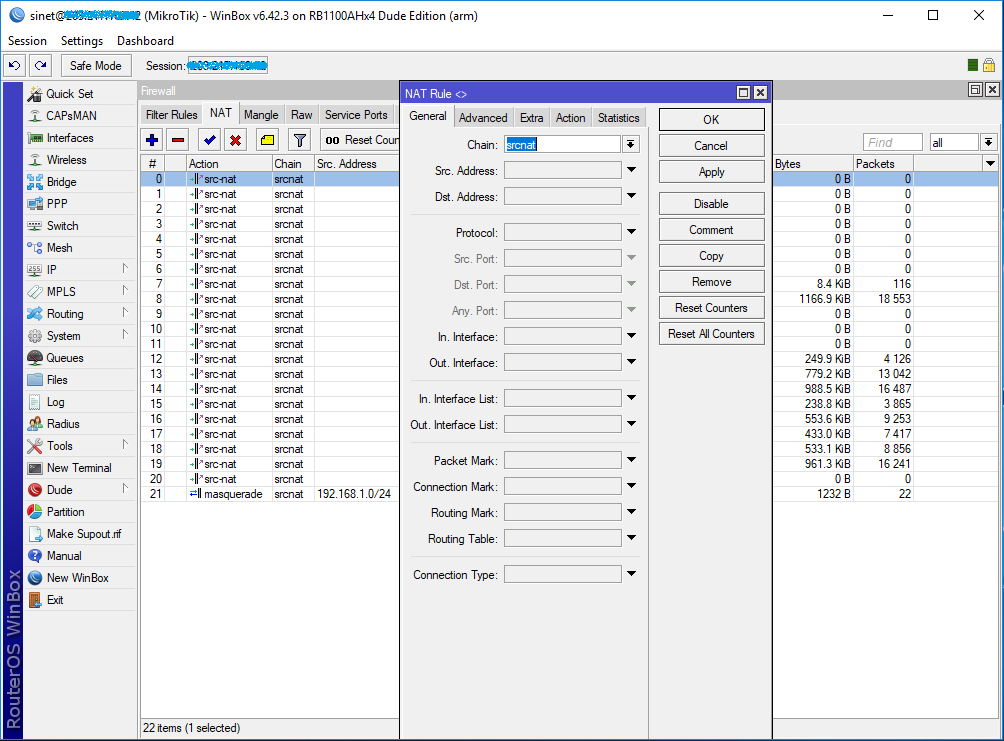This screenshot has width=1004, height=741.
Task: Click Apply in NAT Rule dialog
Action: pyautogui.click(x=711, y=172)
